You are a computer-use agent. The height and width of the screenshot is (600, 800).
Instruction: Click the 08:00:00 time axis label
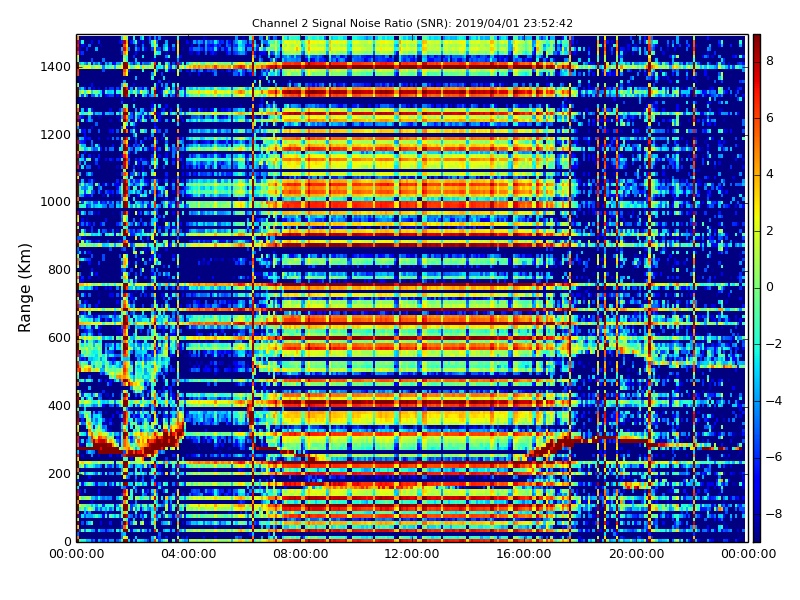pos(301,554)
